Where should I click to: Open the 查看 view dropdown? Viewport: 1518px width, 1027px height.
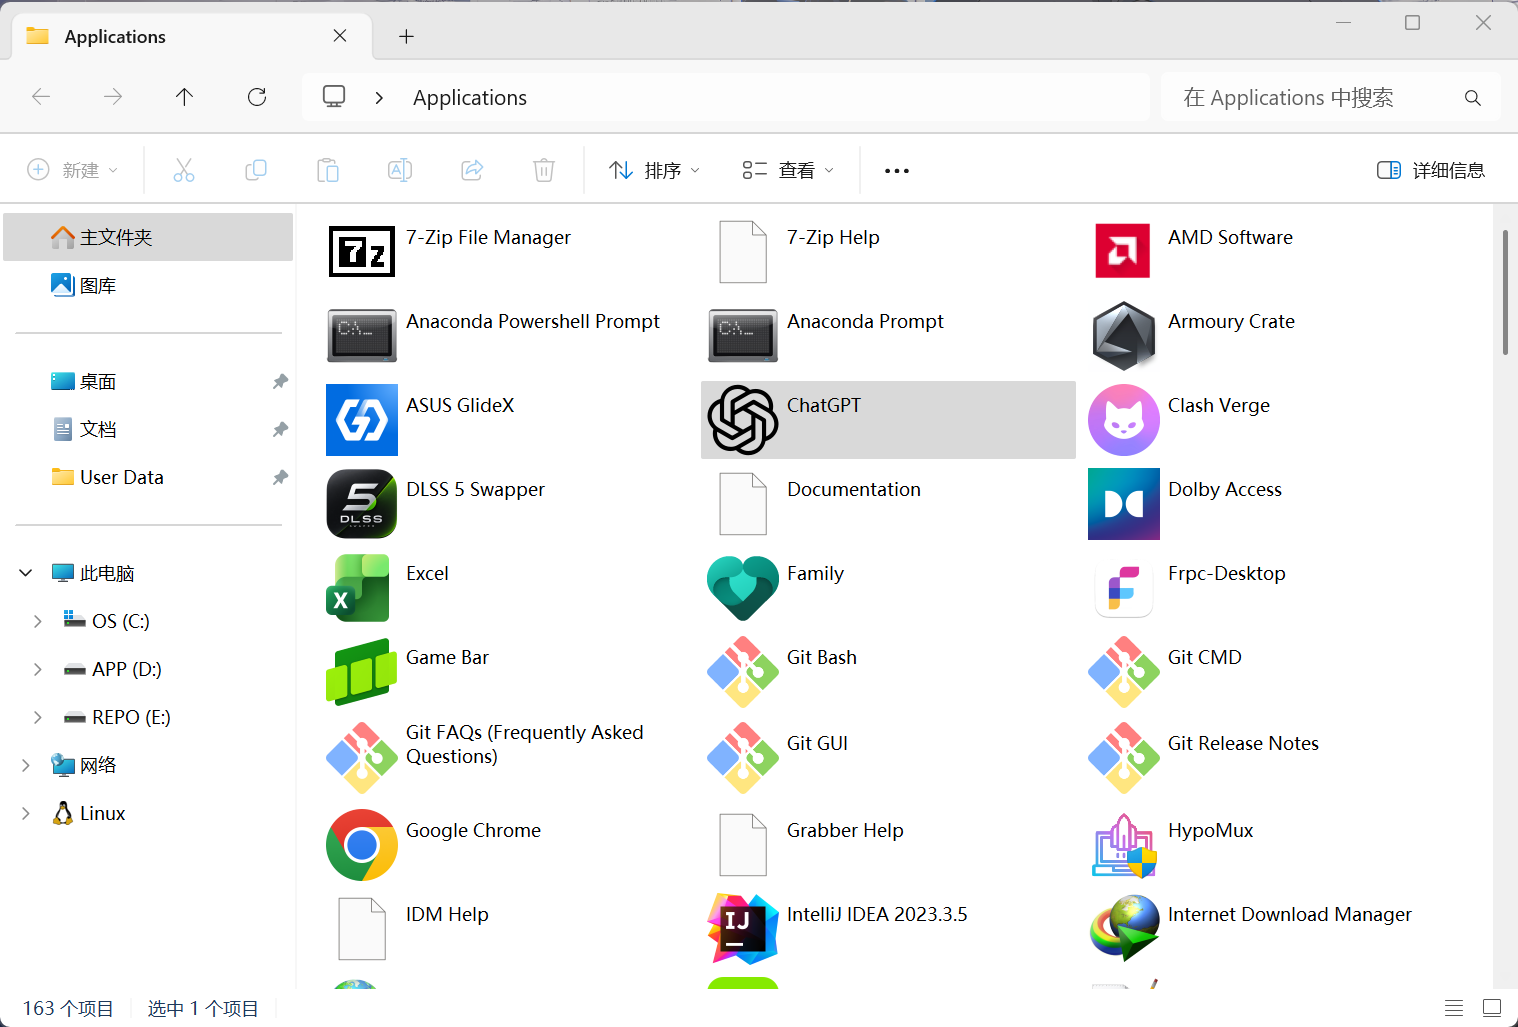[x=788, y=170]
